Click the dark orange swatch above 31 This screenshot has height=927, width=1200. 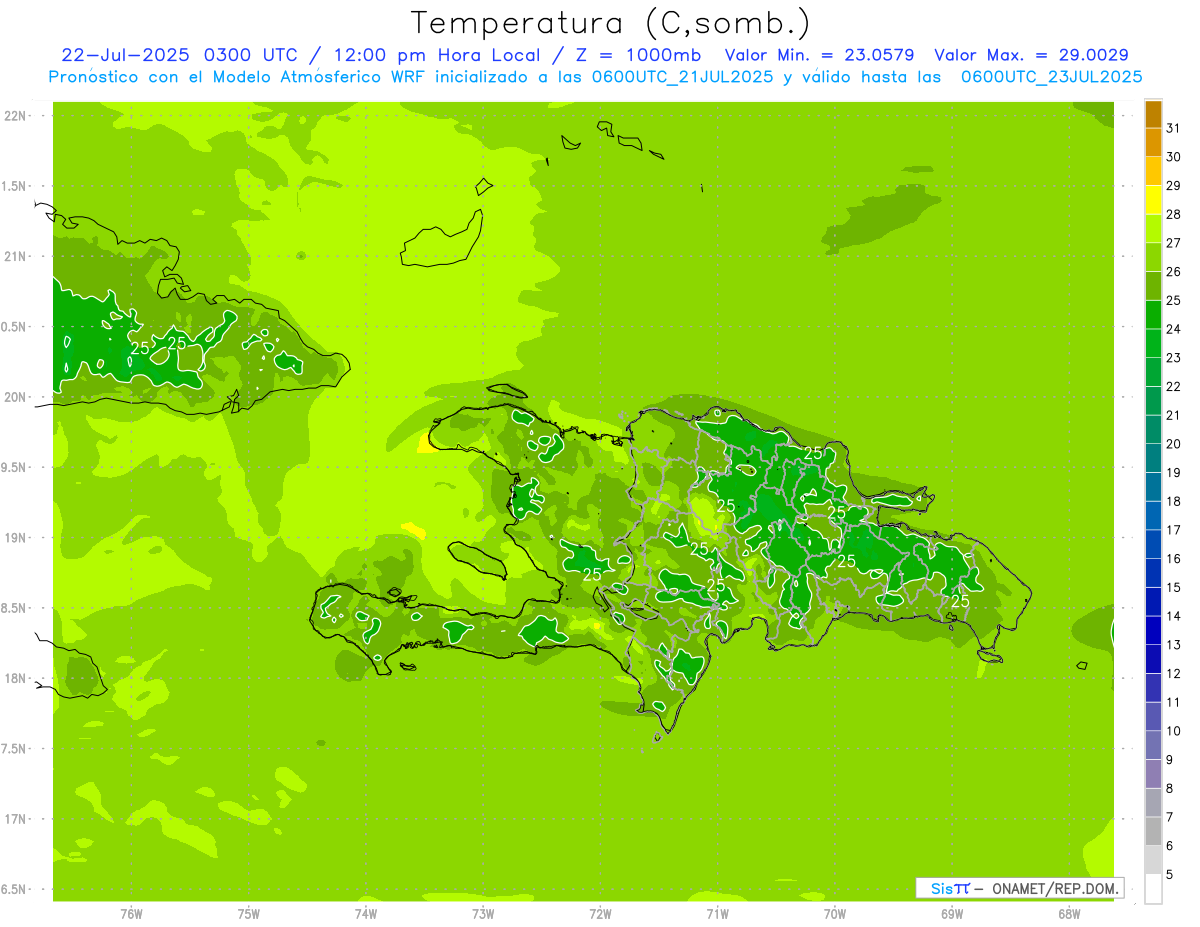(1153, 114)
